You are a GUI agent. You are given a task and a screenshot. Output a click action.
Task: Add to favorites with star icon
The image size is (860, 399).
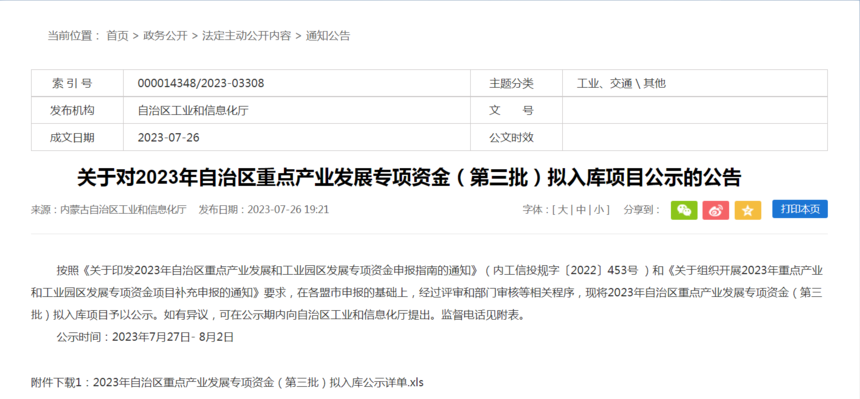pyautogui.click(x=748, y=210)
